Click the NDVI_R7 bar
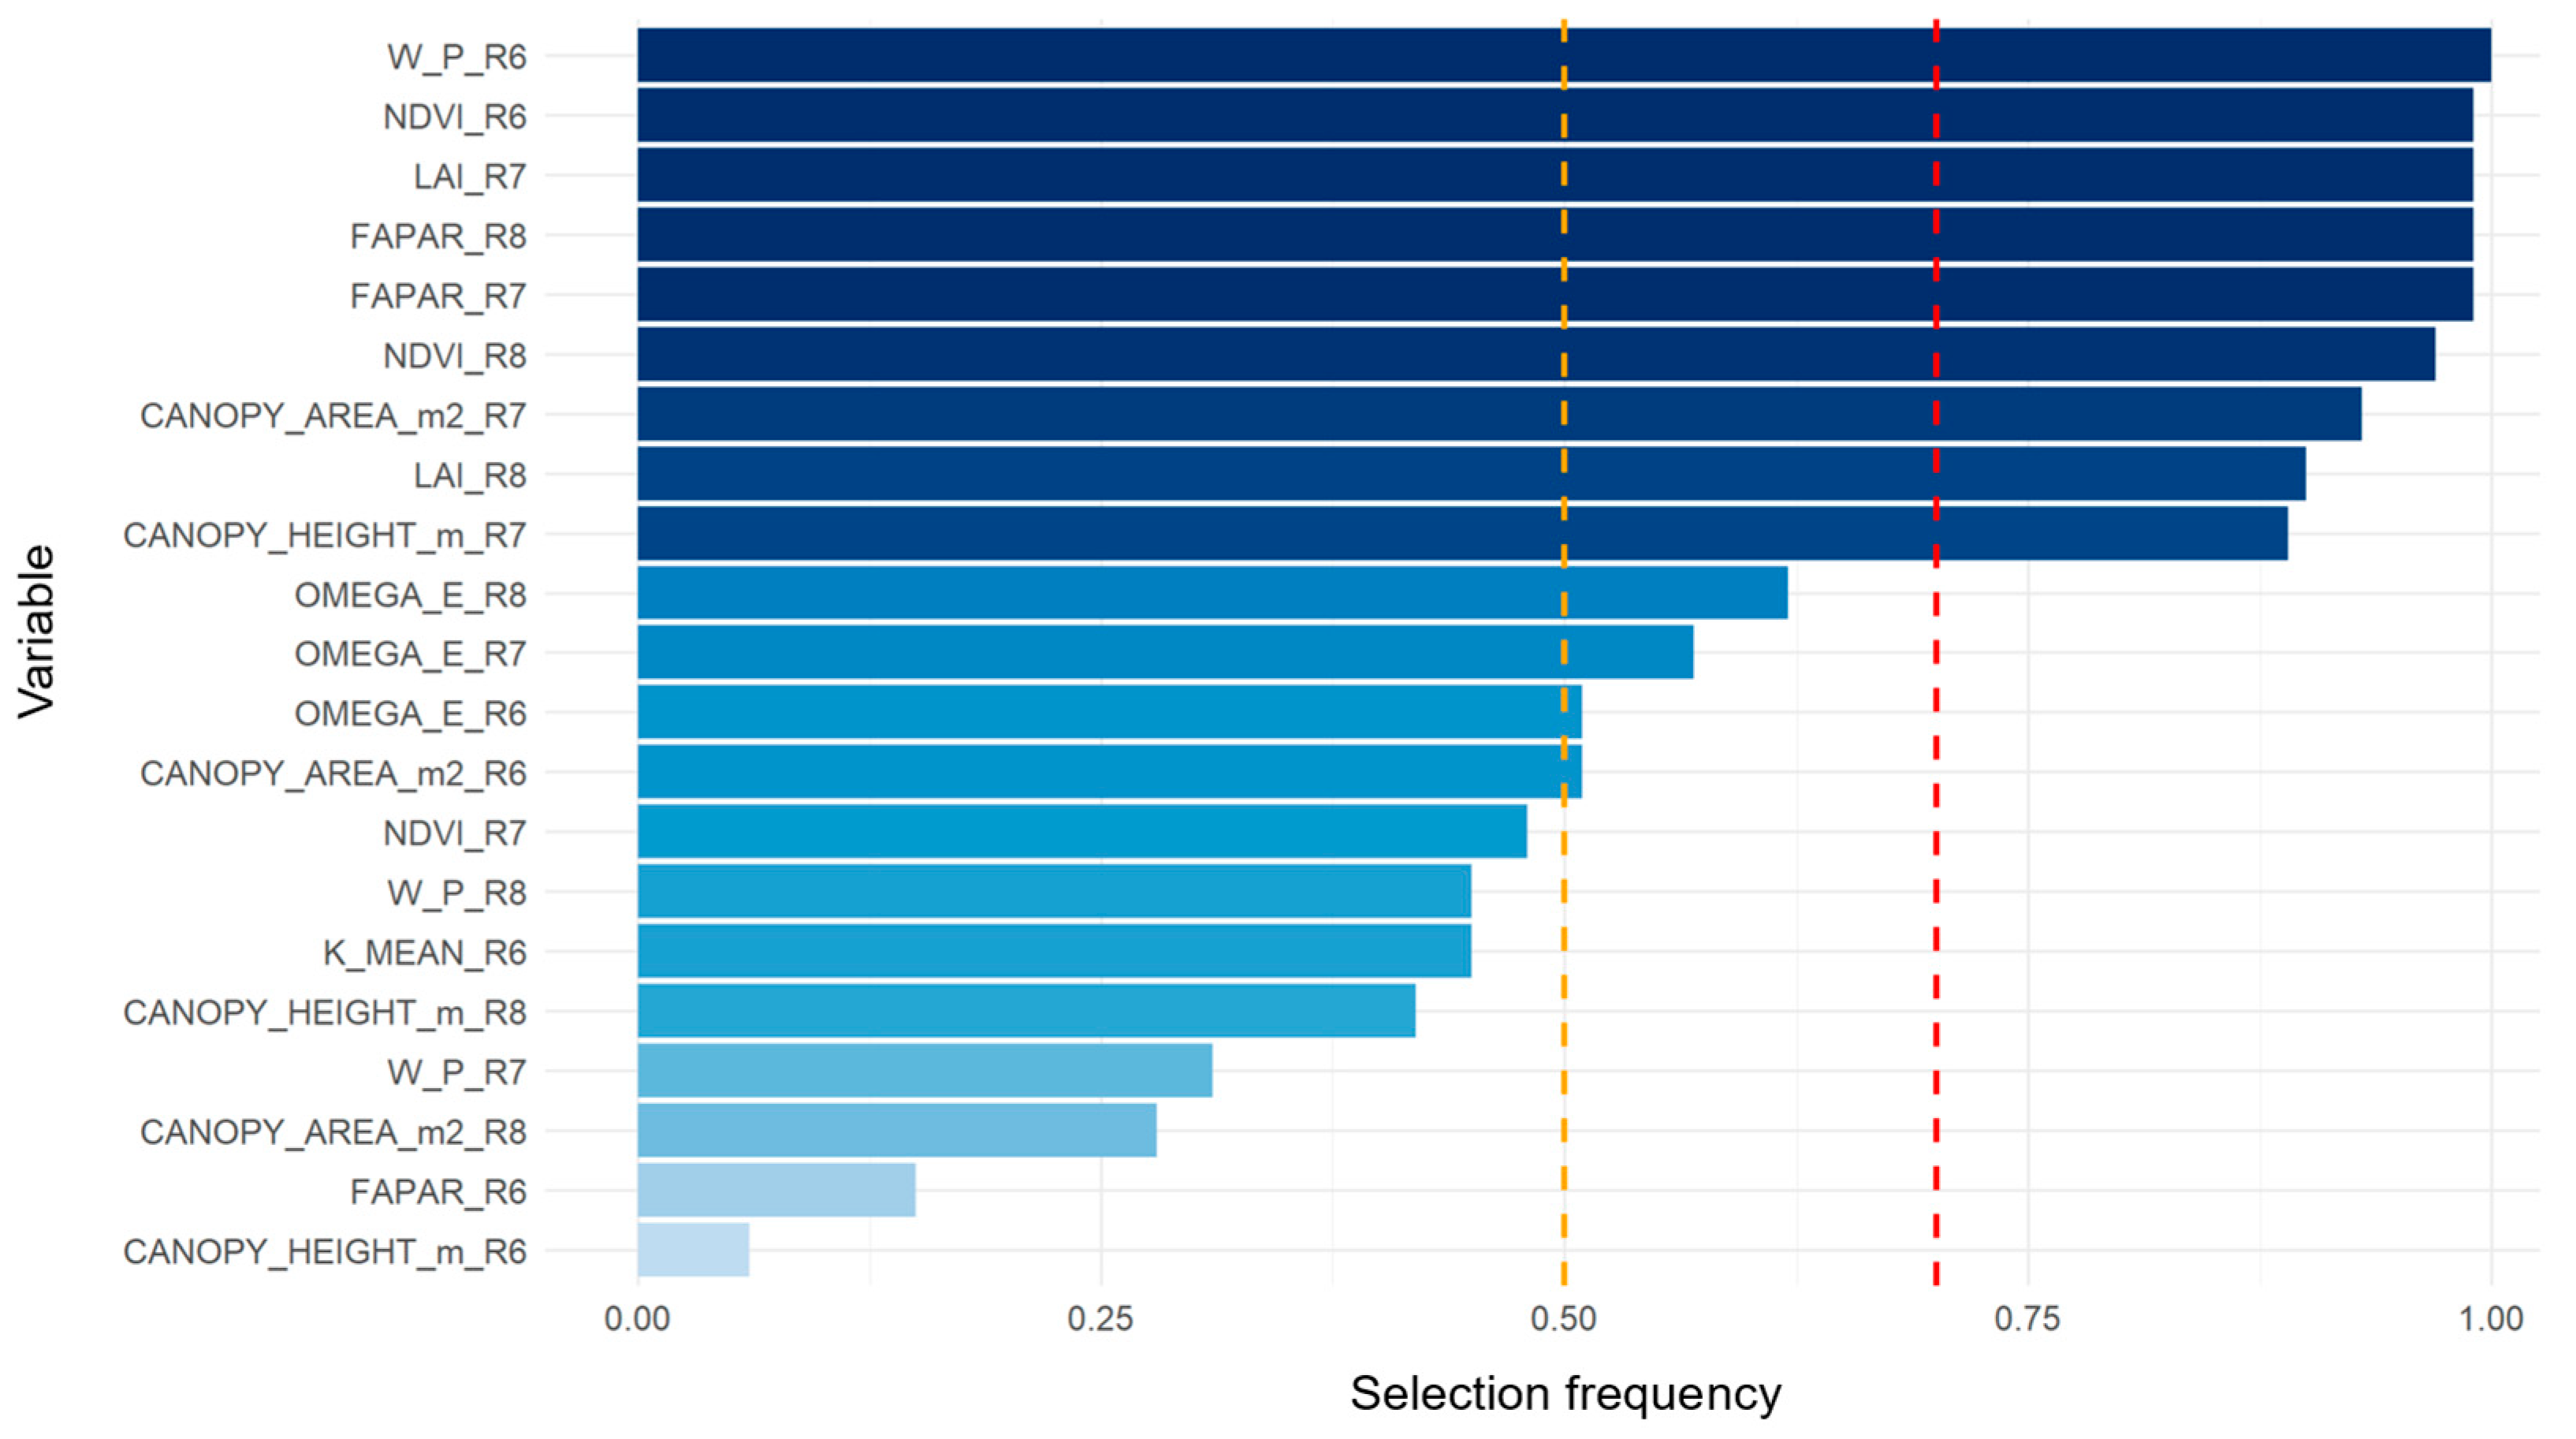 [x=1081, y=832]
